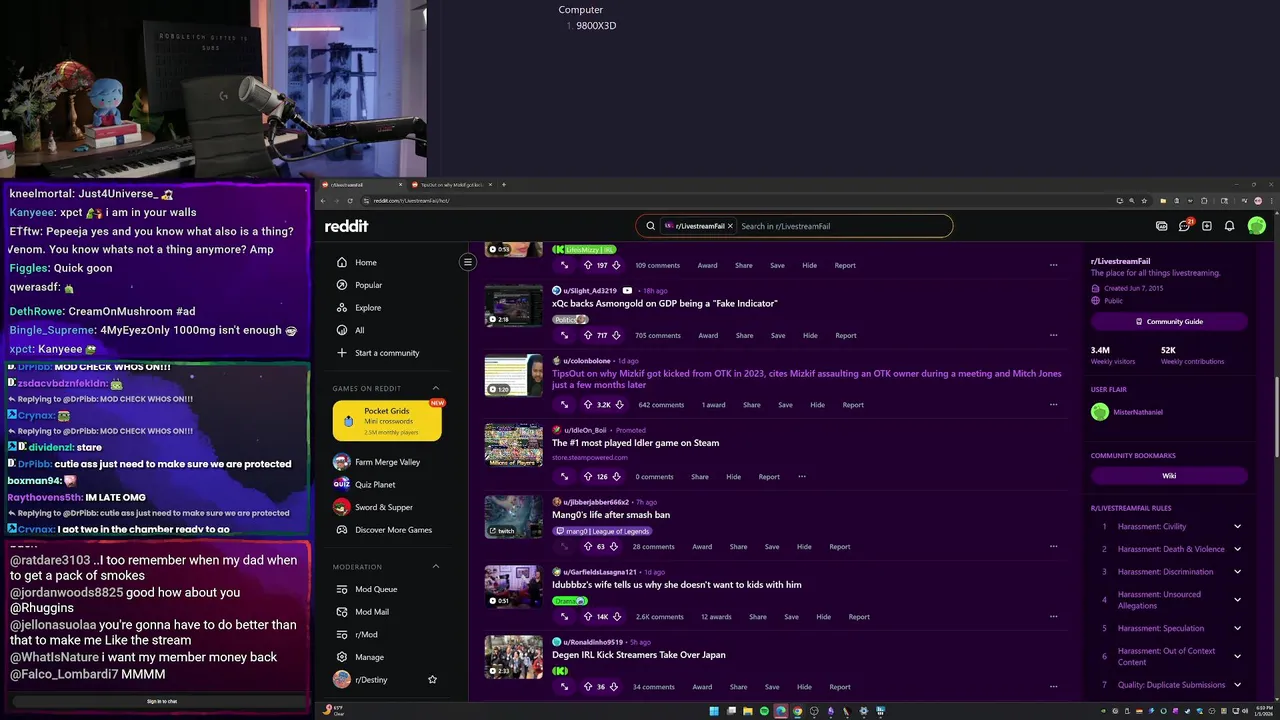This screenshot has height=720, width=1280.
Task: Switch to the TipsOut browser tab
Action: [451, 184]
